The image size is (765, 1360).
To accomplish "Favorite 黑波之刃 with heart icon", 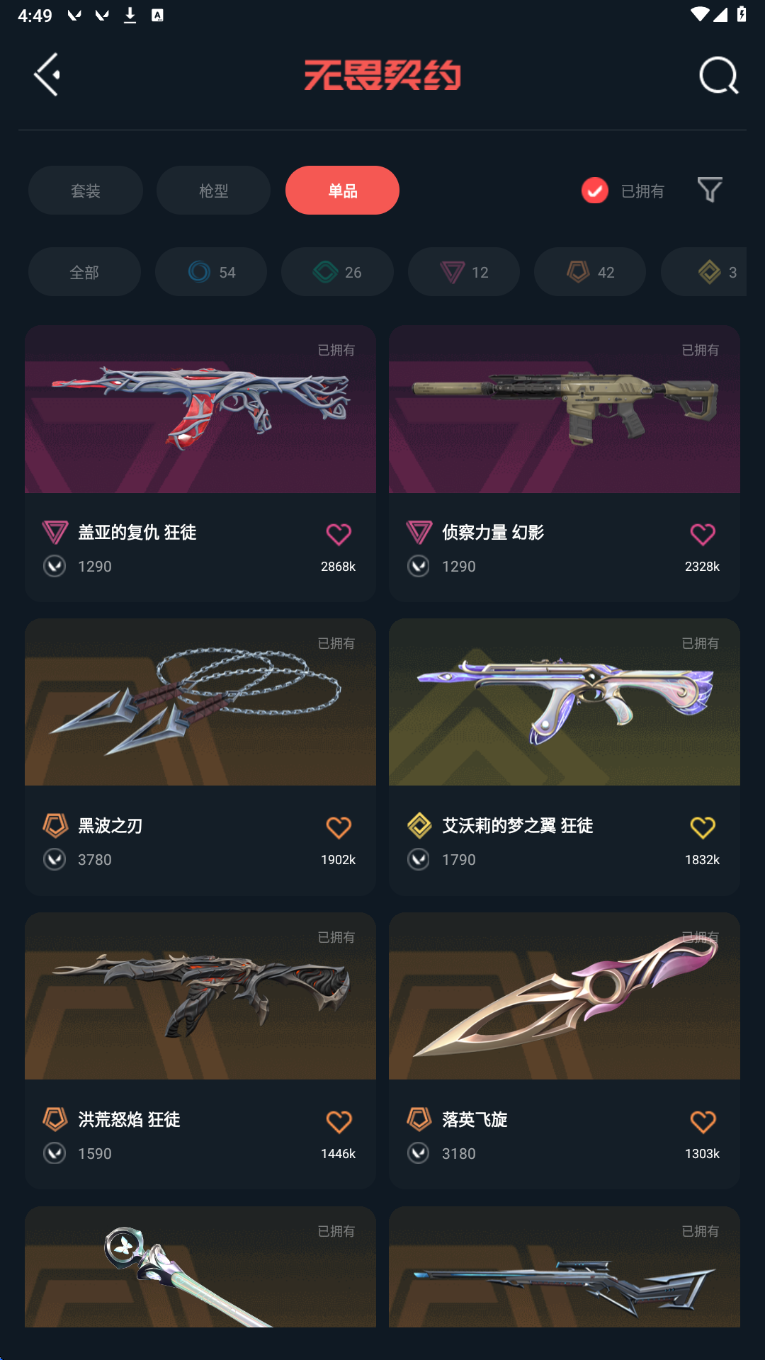I will tap(339, 827).
